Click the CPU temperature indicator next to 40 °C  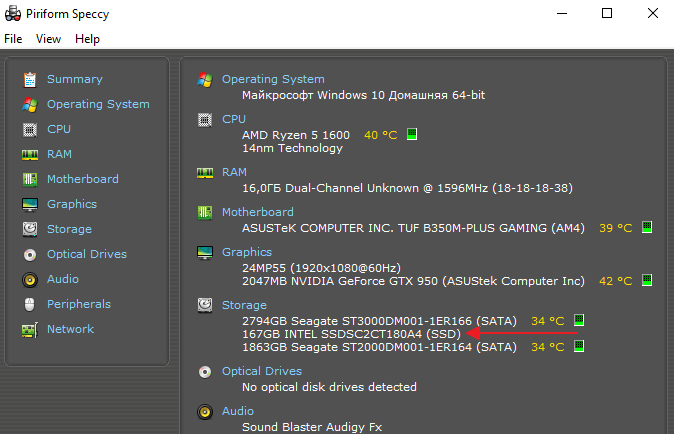[411, 135]
